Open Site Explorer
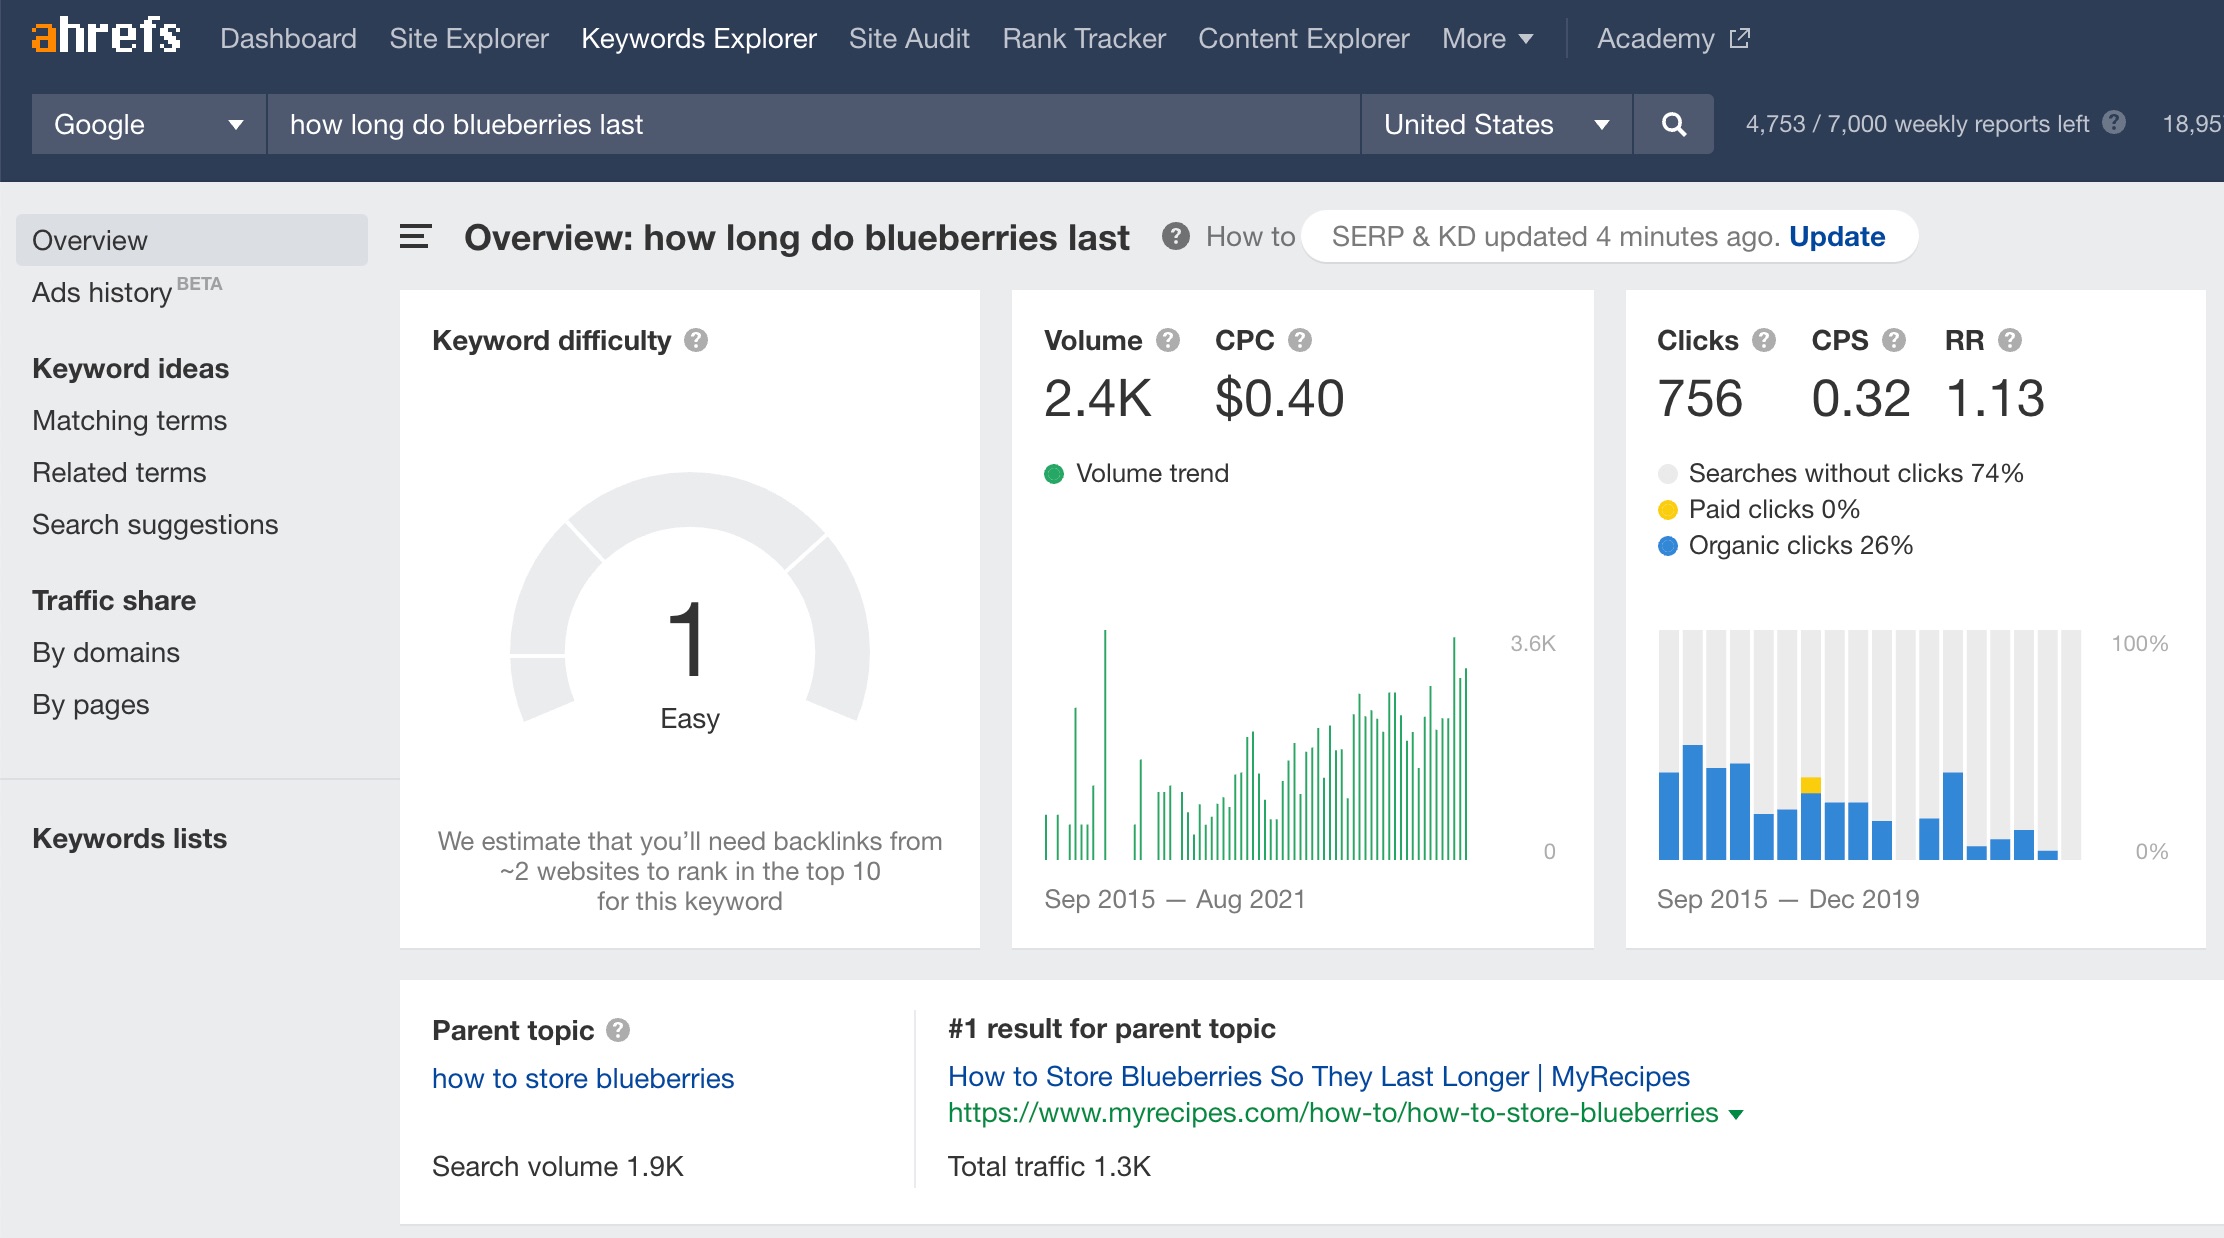2224x1238 pixels. point(469,38)
